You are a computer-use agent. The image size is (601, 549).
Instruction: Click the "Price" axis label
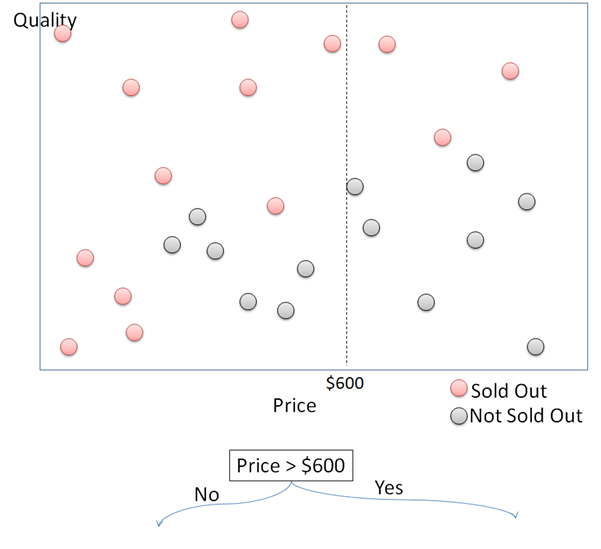pos(294,405)
